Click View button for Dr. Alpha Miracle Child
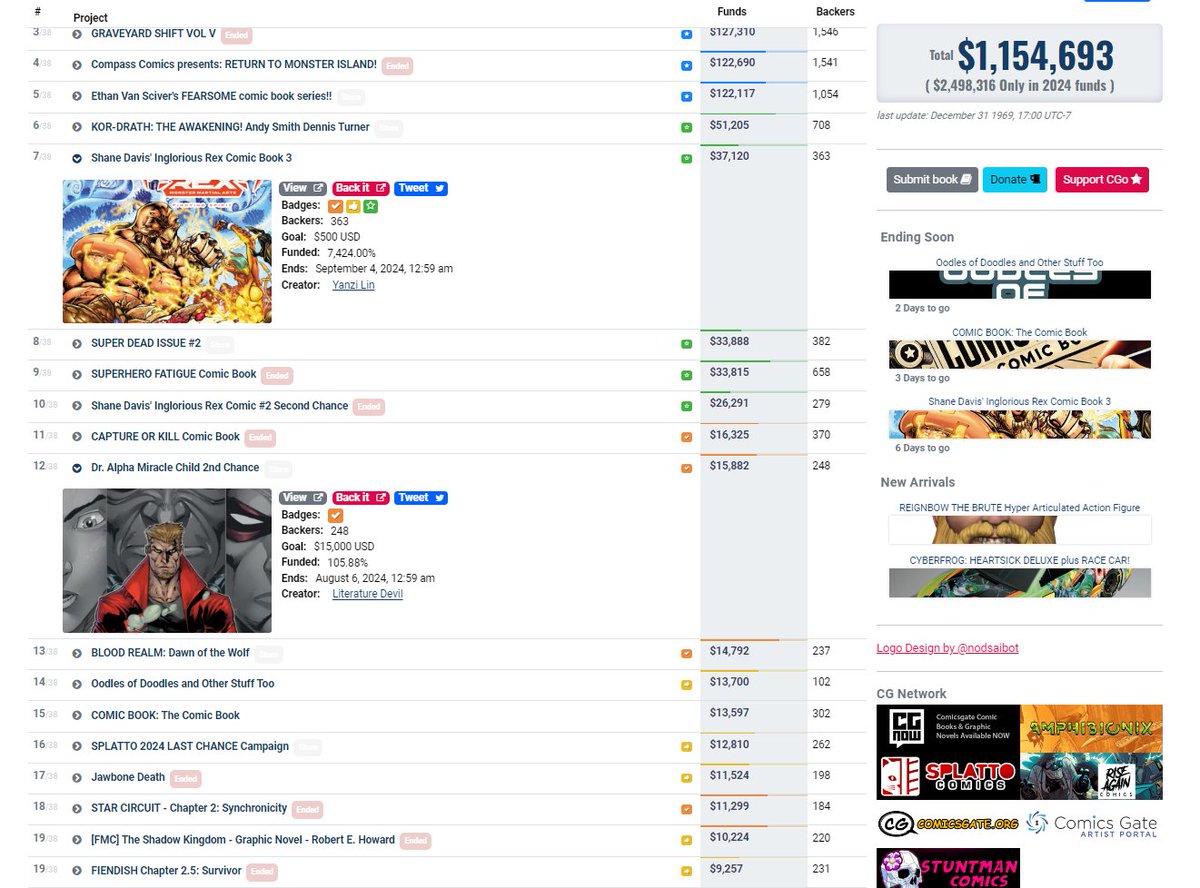The image size is (1200, 888). tap(303, 497)
